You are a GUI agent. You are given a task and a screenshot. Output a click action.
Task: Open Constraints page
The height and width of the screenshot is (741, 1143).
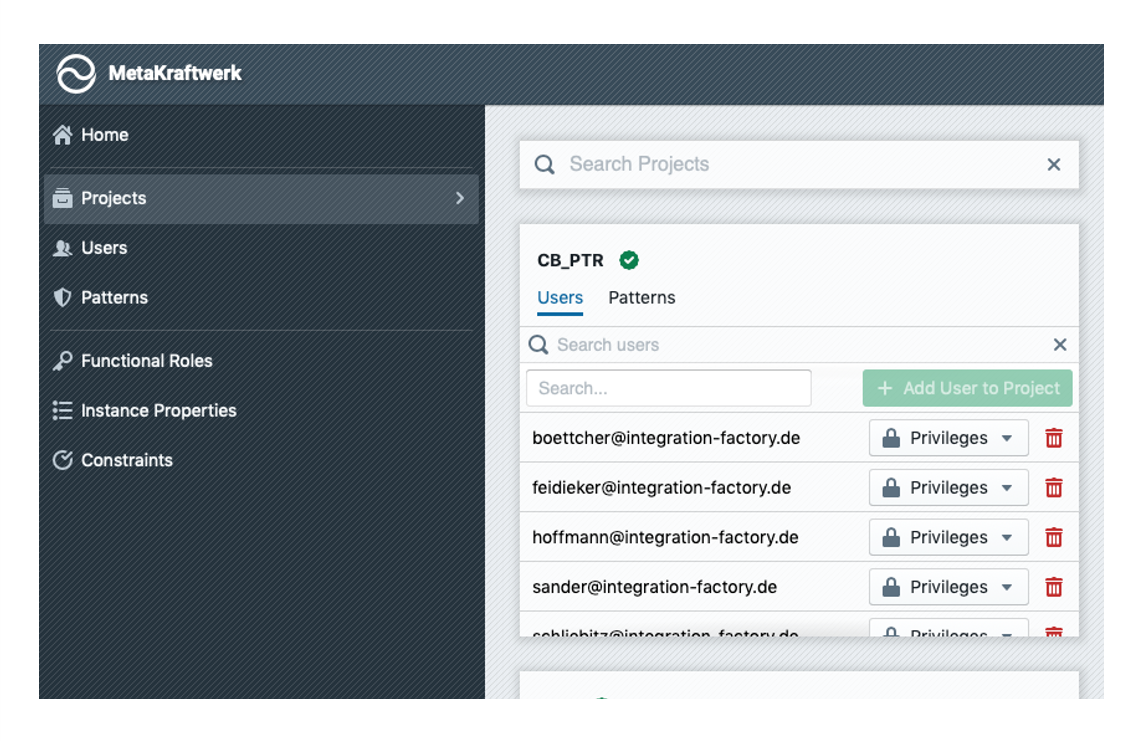tap(126, 461)
